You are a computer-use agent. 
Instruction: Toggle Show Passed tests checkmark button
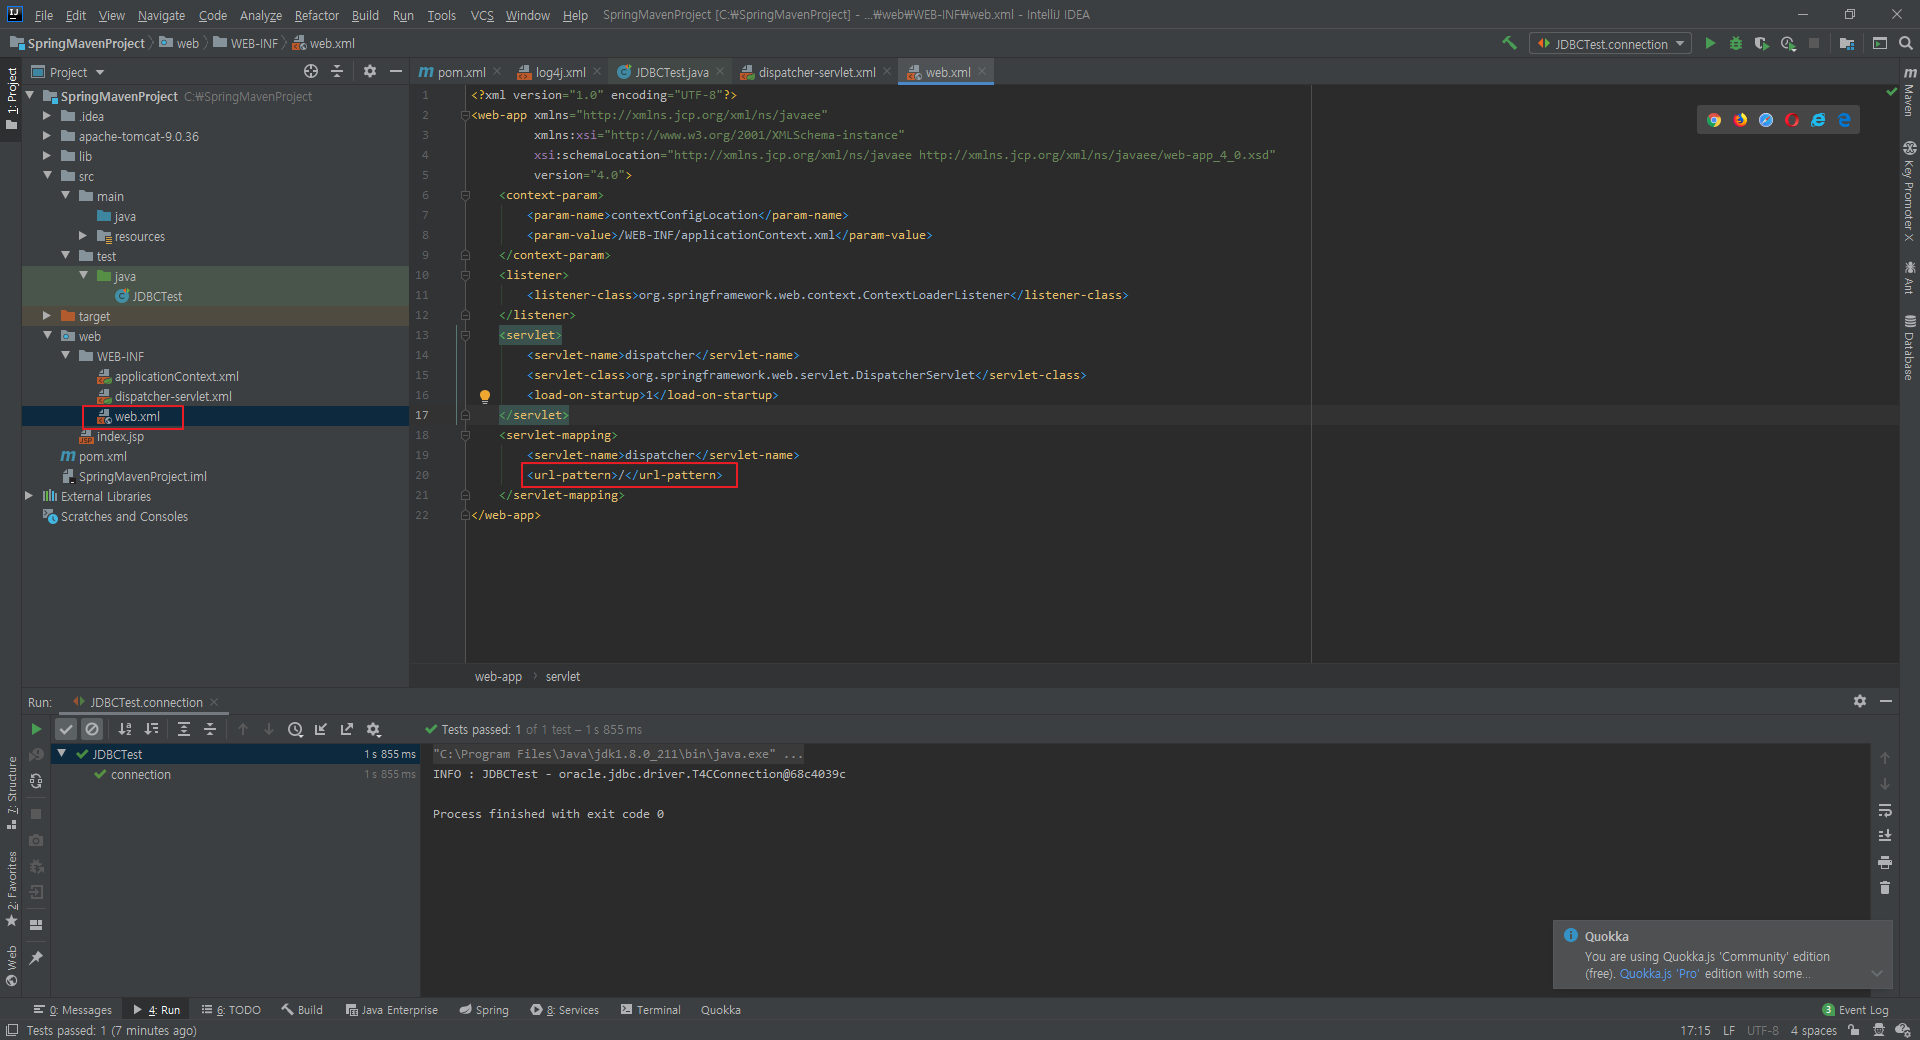pos(66,729)
